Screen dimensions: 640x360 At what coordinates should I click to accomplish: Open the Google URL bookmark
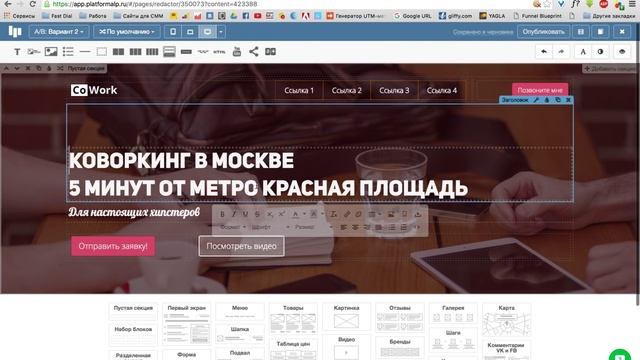(x=413, y=16)
